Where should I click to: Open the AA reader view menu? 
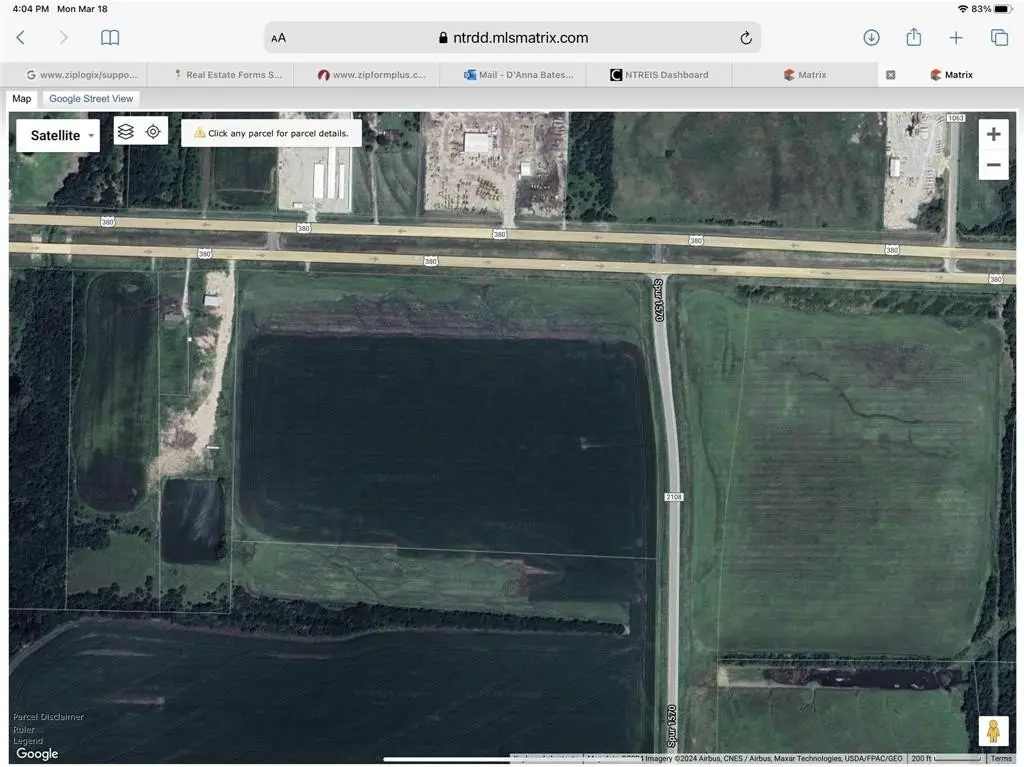pyautogui.click(x=278, y=38)
